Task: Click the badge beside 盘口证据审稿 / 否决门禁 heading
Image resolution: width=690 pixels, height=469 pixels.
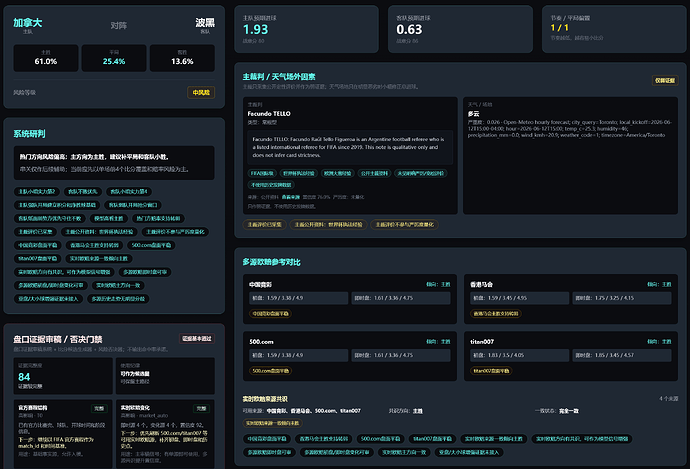Action: [x=197, y=338]
